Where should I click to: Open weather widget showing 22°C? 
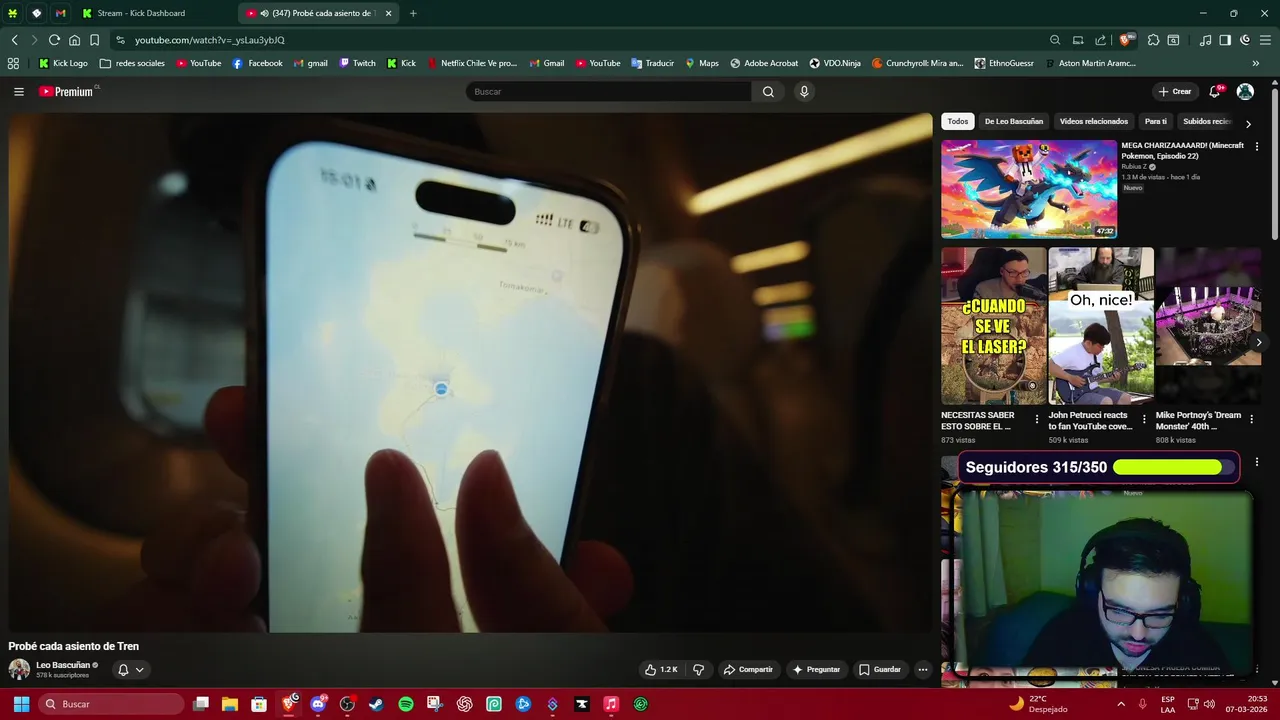pos(1037,704)
